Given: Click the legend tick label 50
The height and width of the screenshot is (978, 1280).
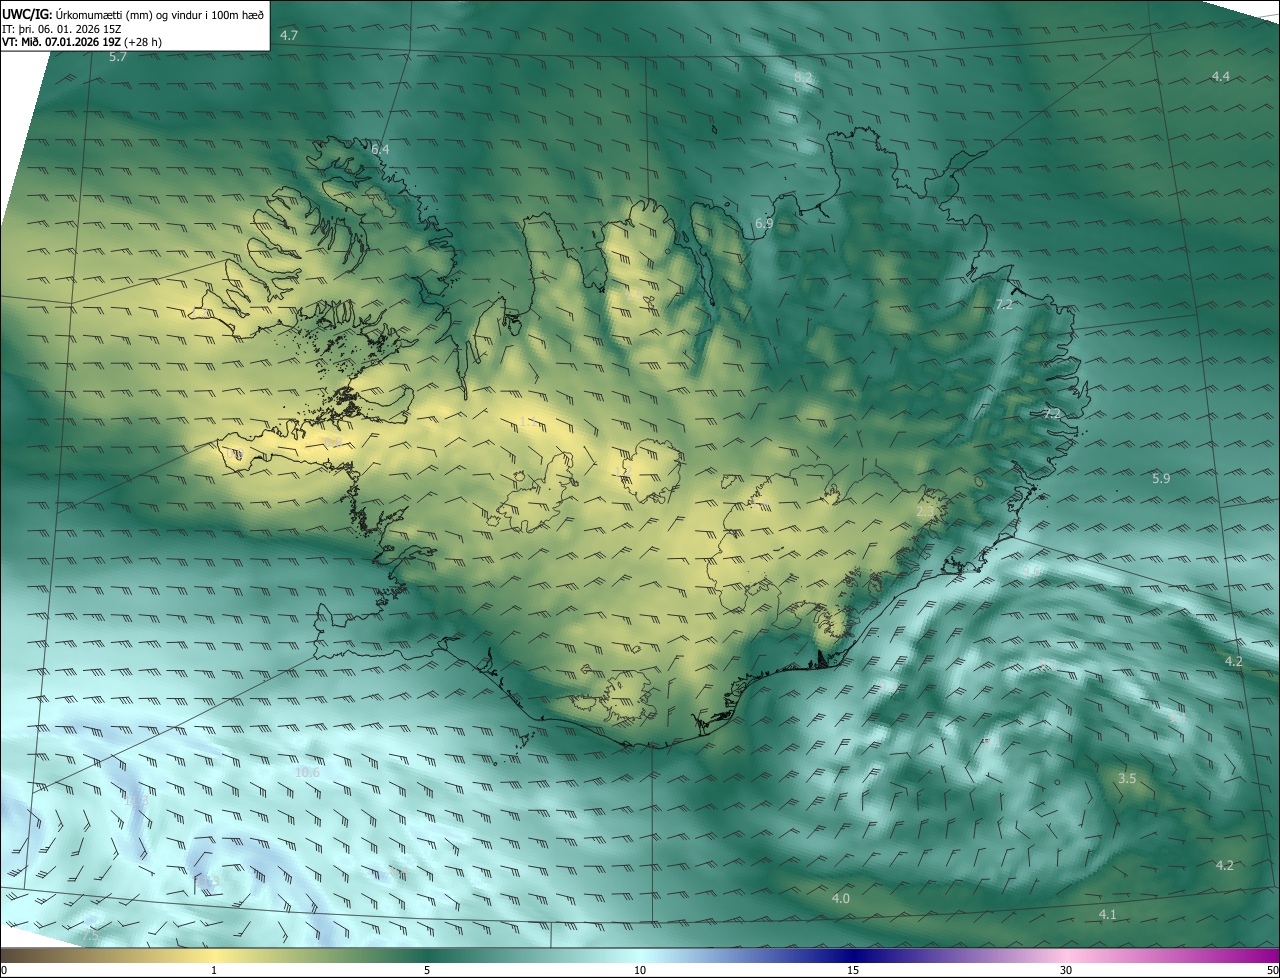Looking at the screenshot, I should pyautogui.click(x=1271, y=970).
